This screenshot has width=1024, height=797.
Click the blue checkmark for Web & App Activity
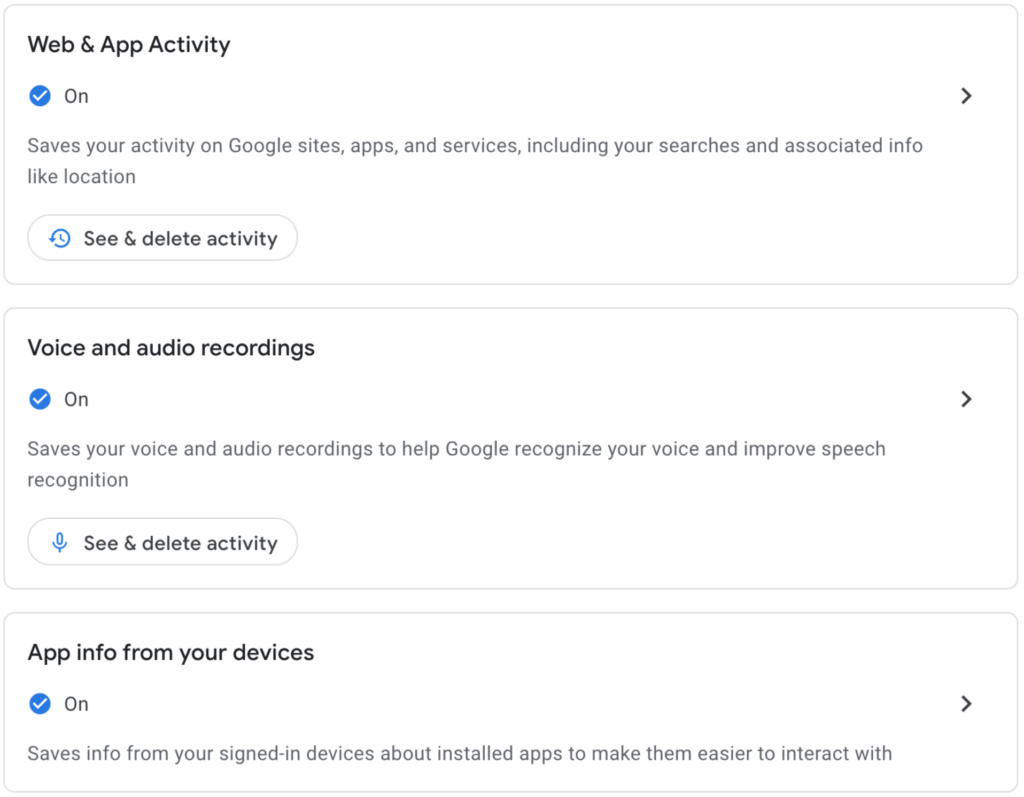[x=40, y=96]
